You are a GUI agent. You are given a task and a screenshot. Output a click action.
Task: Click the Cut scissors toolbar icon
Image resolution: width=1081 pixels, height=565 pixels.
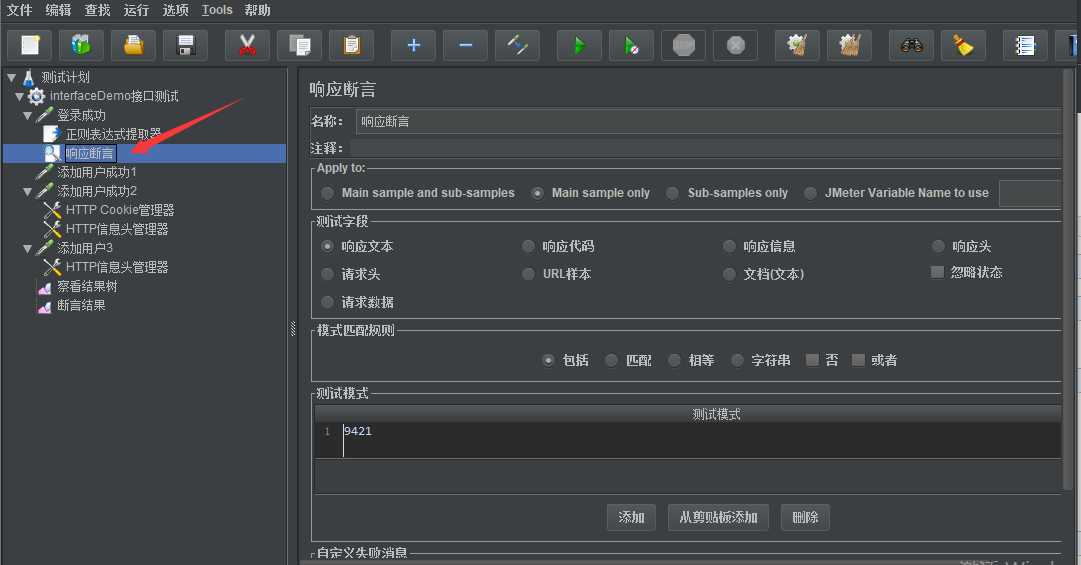coord(247,45)
